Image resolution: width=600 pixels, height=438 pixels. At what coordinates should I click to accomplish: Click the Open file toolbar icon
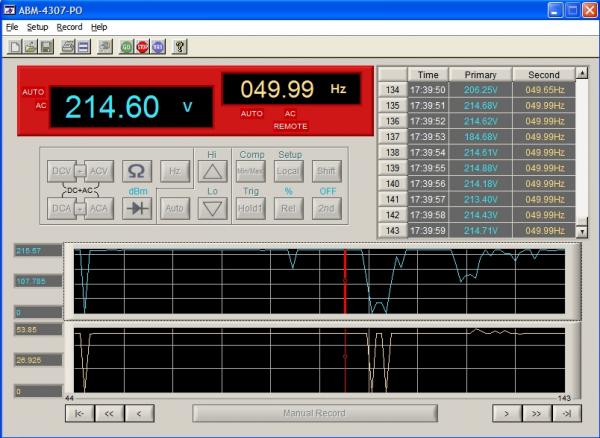(31, 46)
